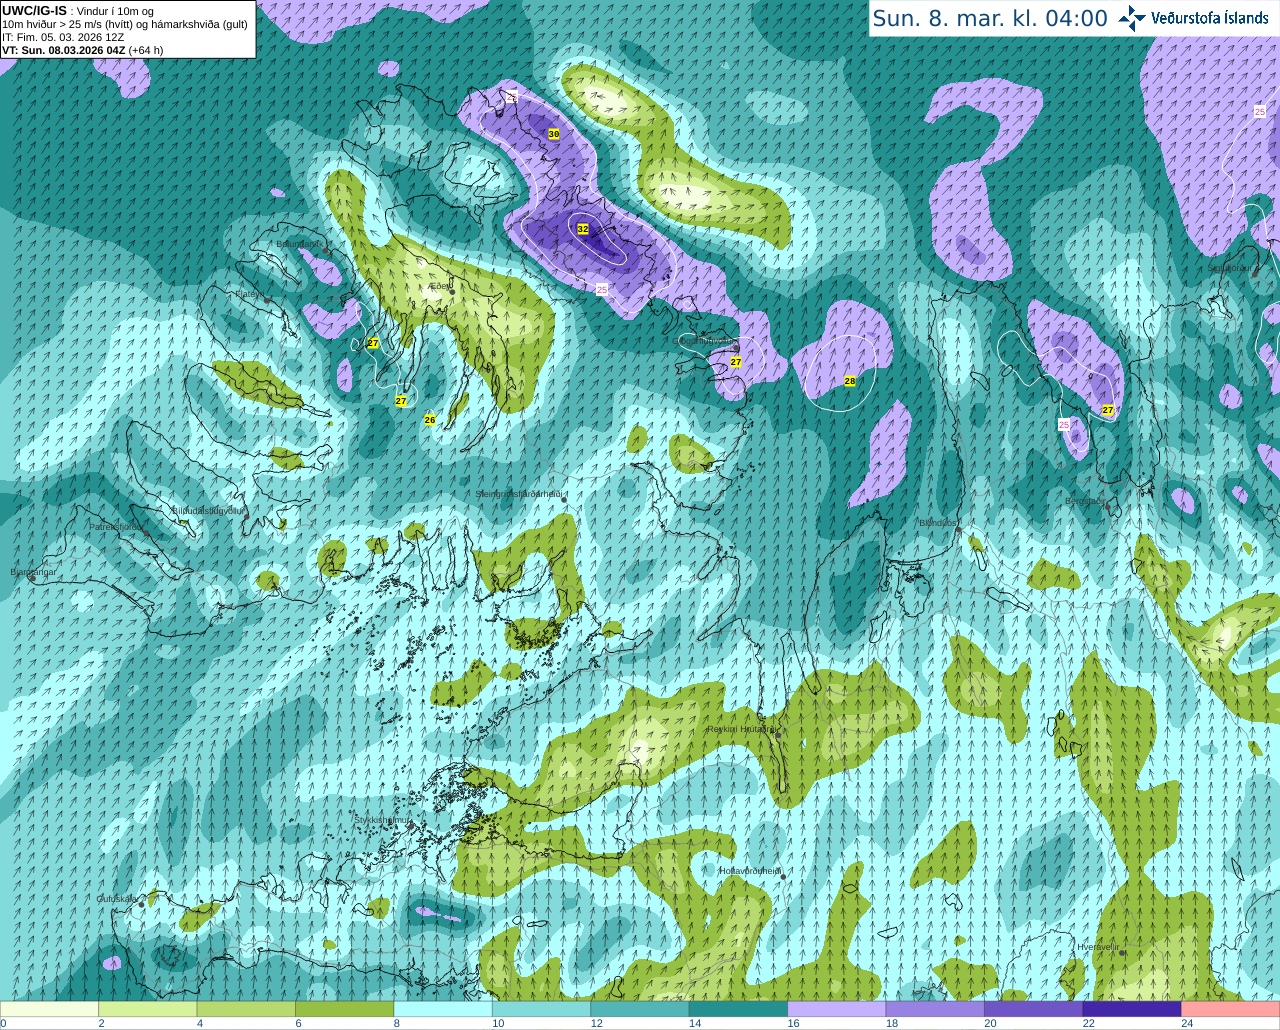This screenshot has height=1030, width=1280.
Task: Click the violet 20–22 legend swatch
Action: tap(1034, 1009)
